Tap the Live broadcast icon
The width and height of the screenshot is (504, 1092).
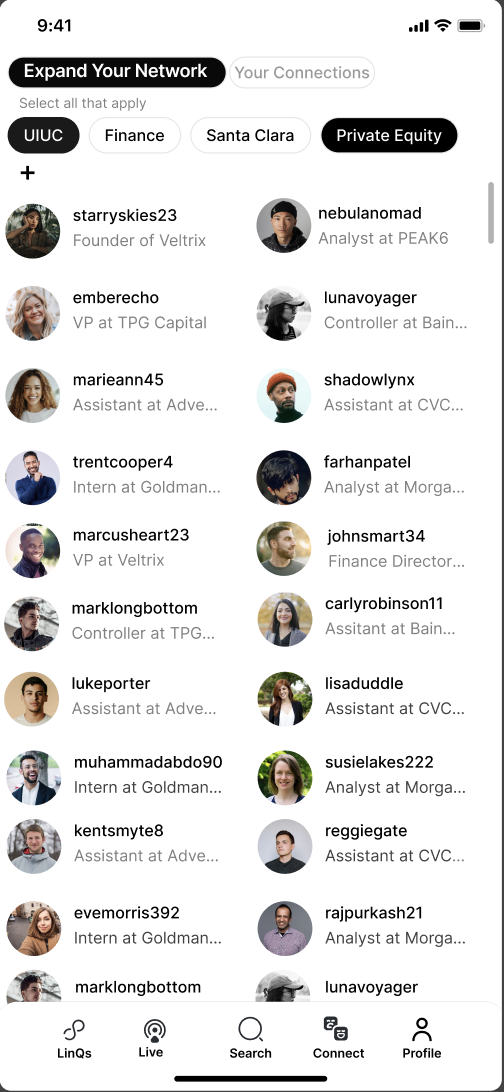tap(154, 1030)
